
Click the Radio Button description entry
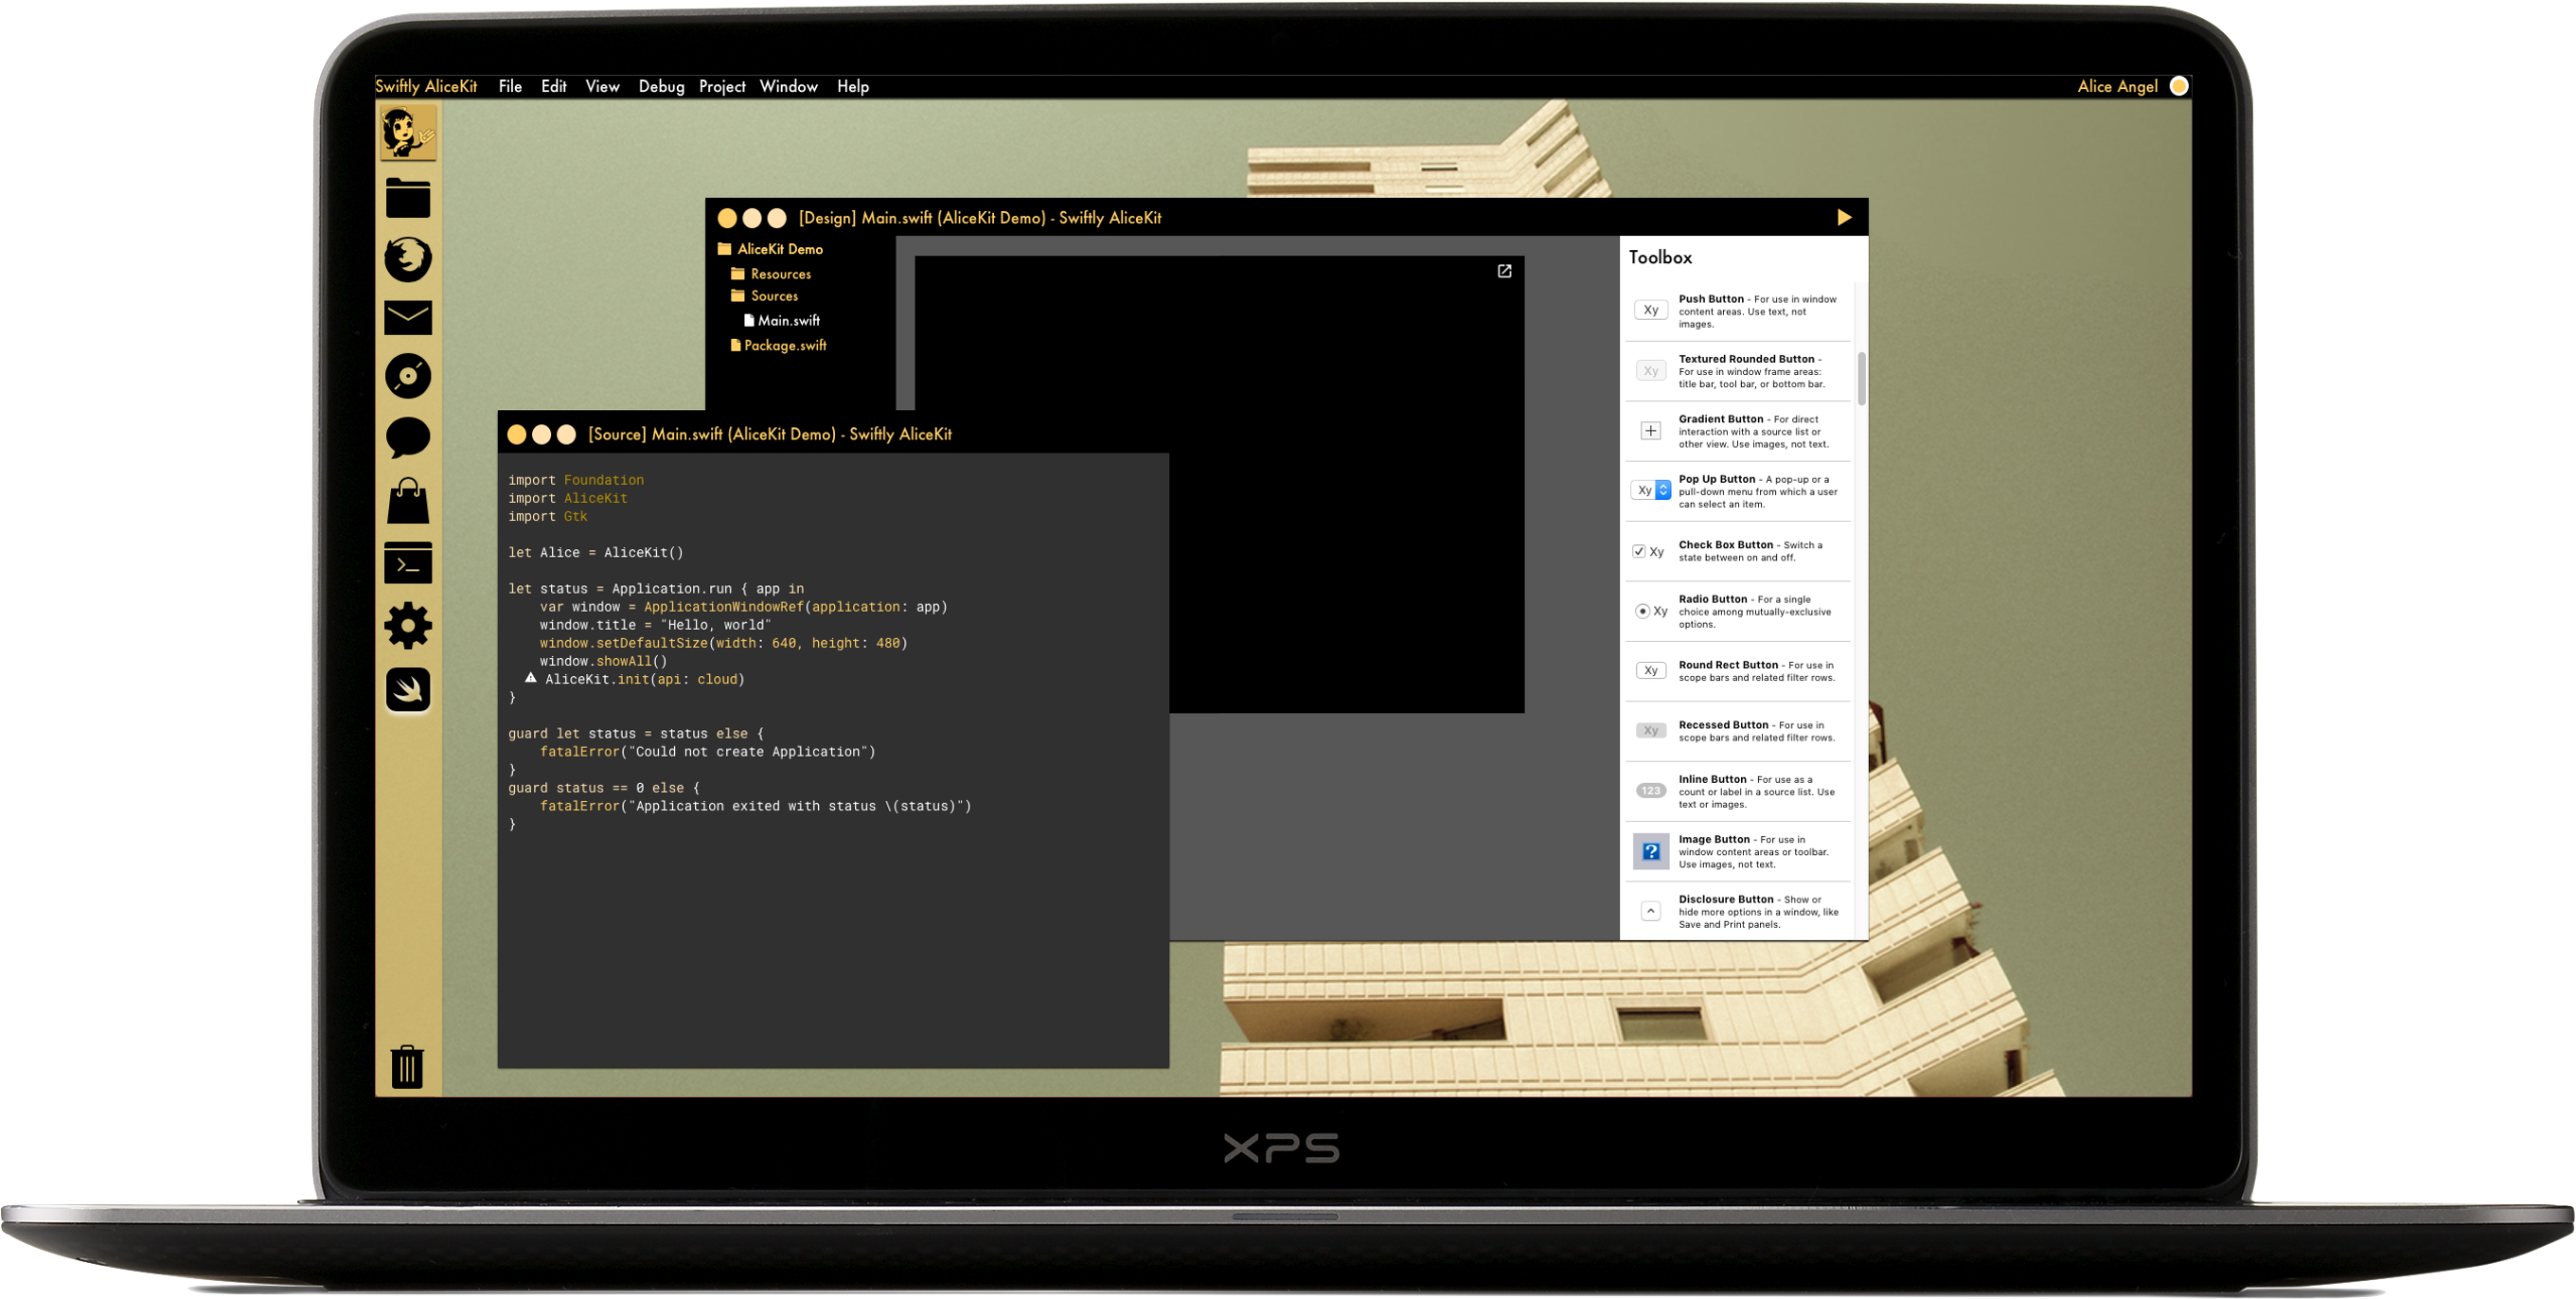pyautogui.click(x=1755, y=611)
